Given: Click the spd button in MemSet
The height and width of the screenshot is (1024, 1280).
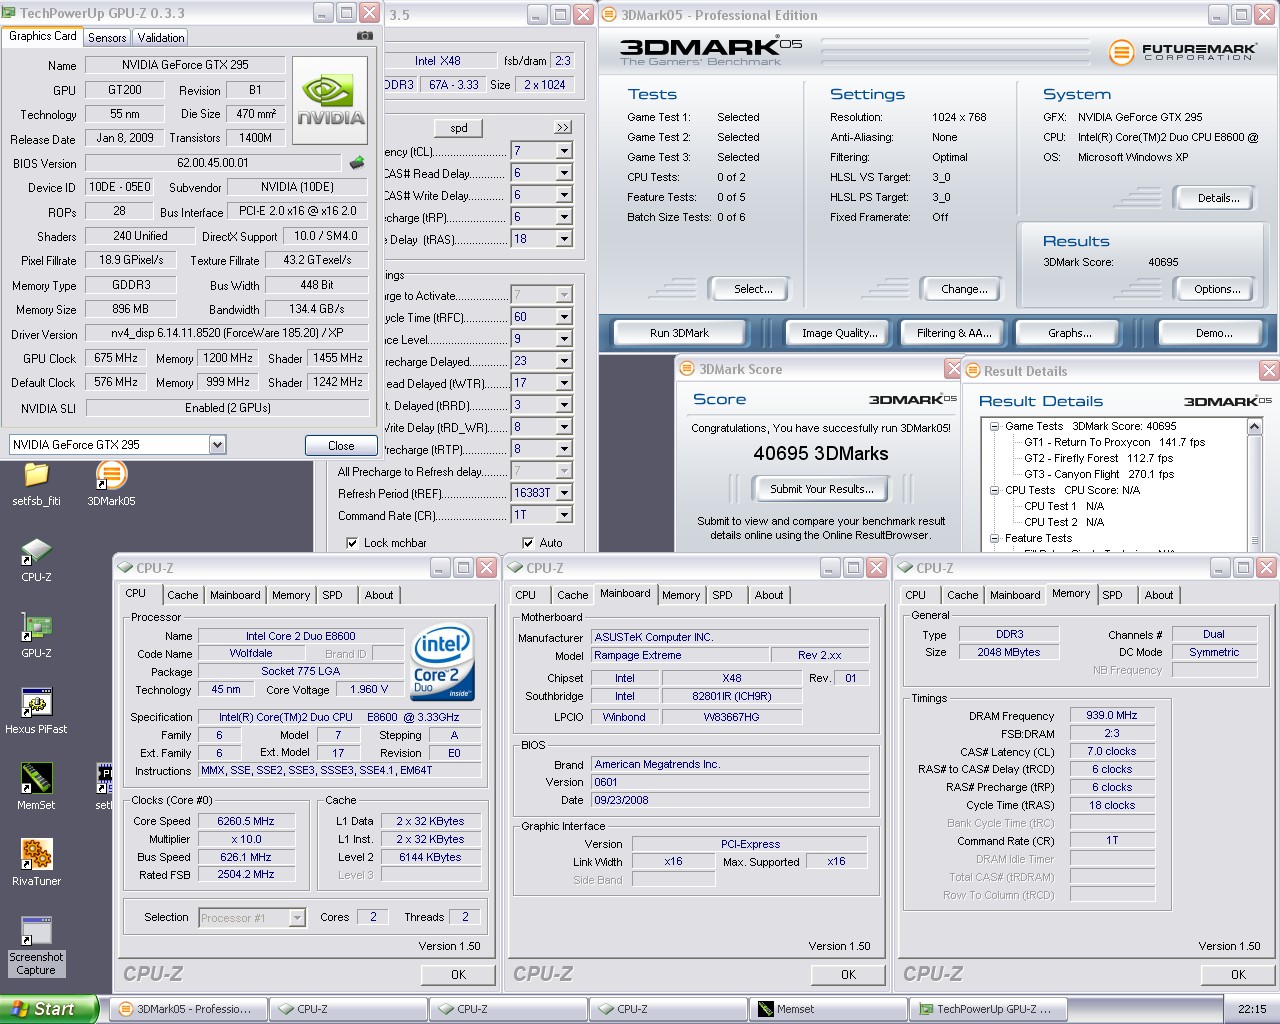Looking at the screenshot, I should pos(459,128).
